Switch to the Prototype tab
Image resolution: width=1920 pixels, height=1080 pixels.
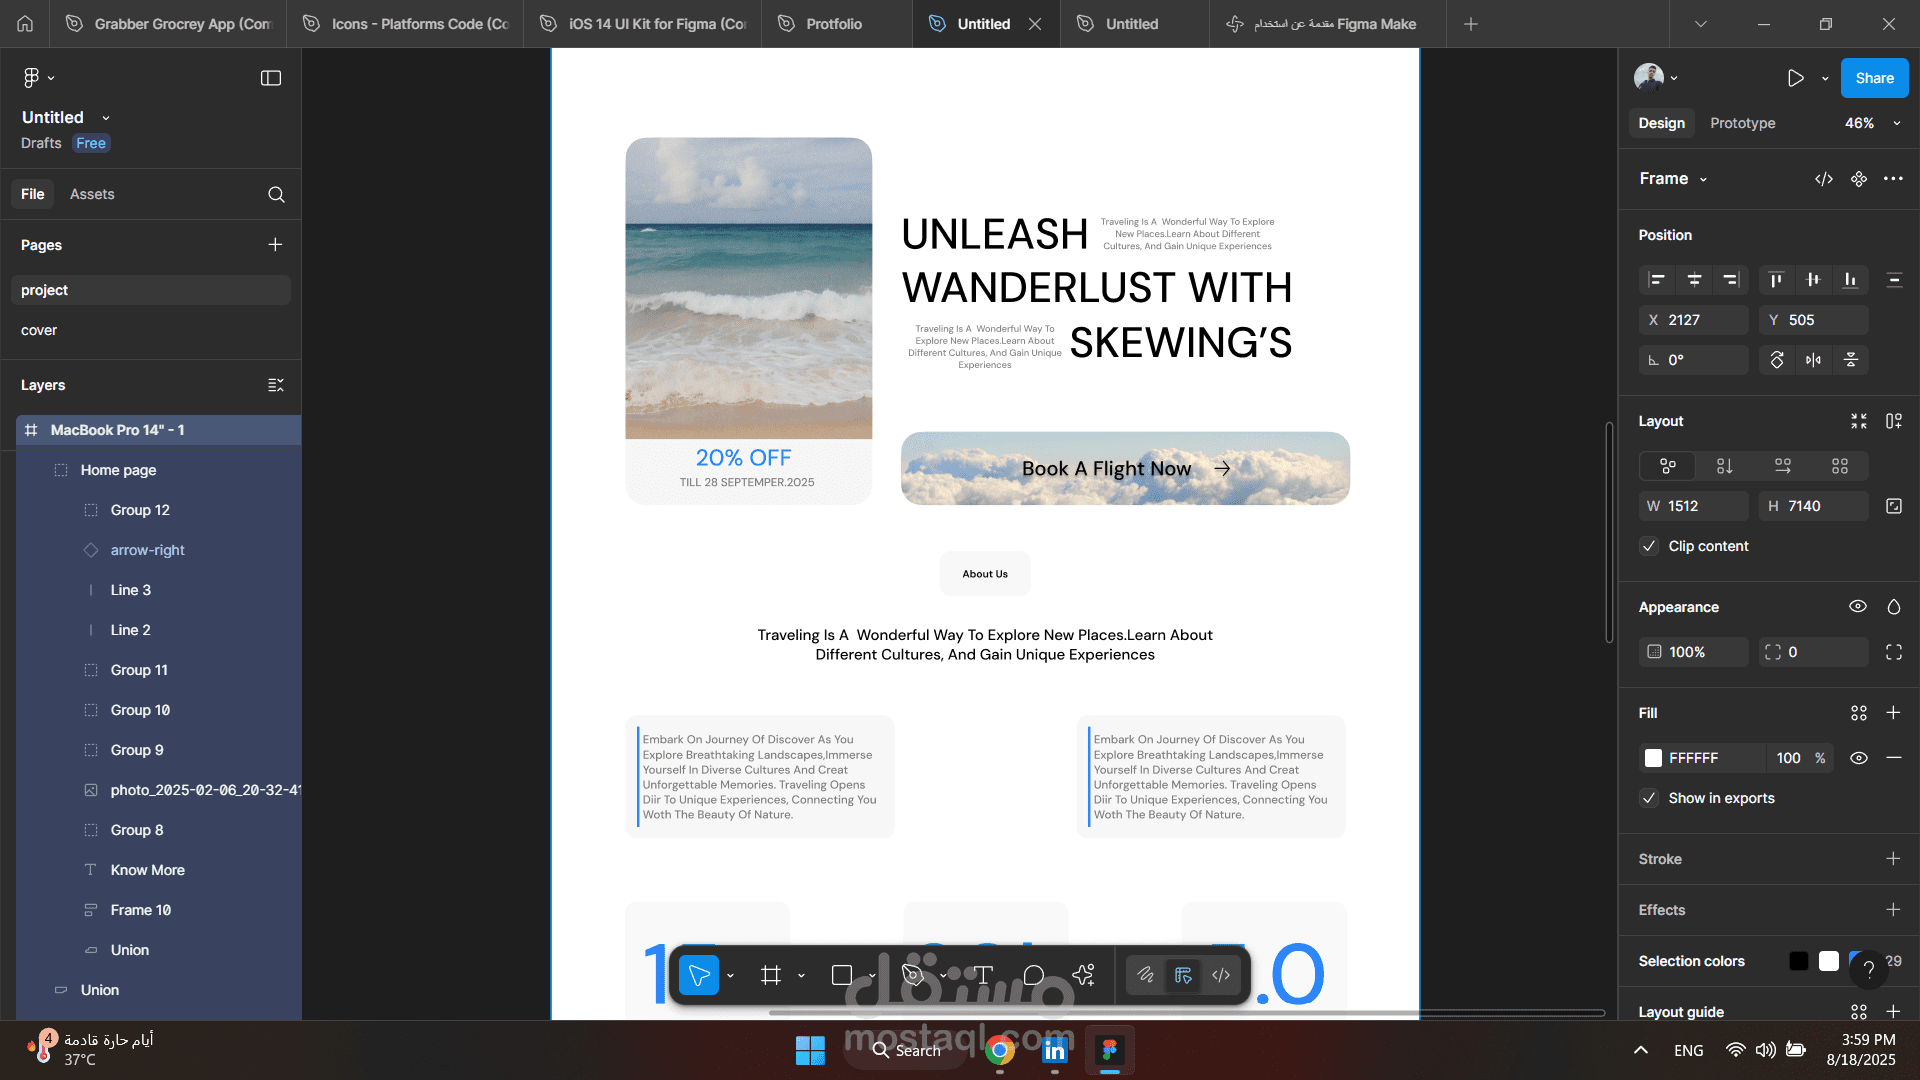pyautogui.click(x=1742, y=123)
